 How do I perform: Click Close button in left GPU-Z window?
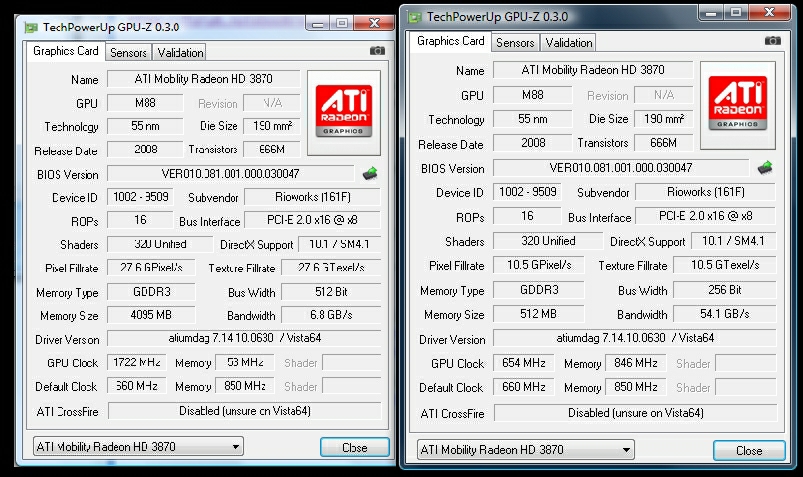(x=354, y=447)
